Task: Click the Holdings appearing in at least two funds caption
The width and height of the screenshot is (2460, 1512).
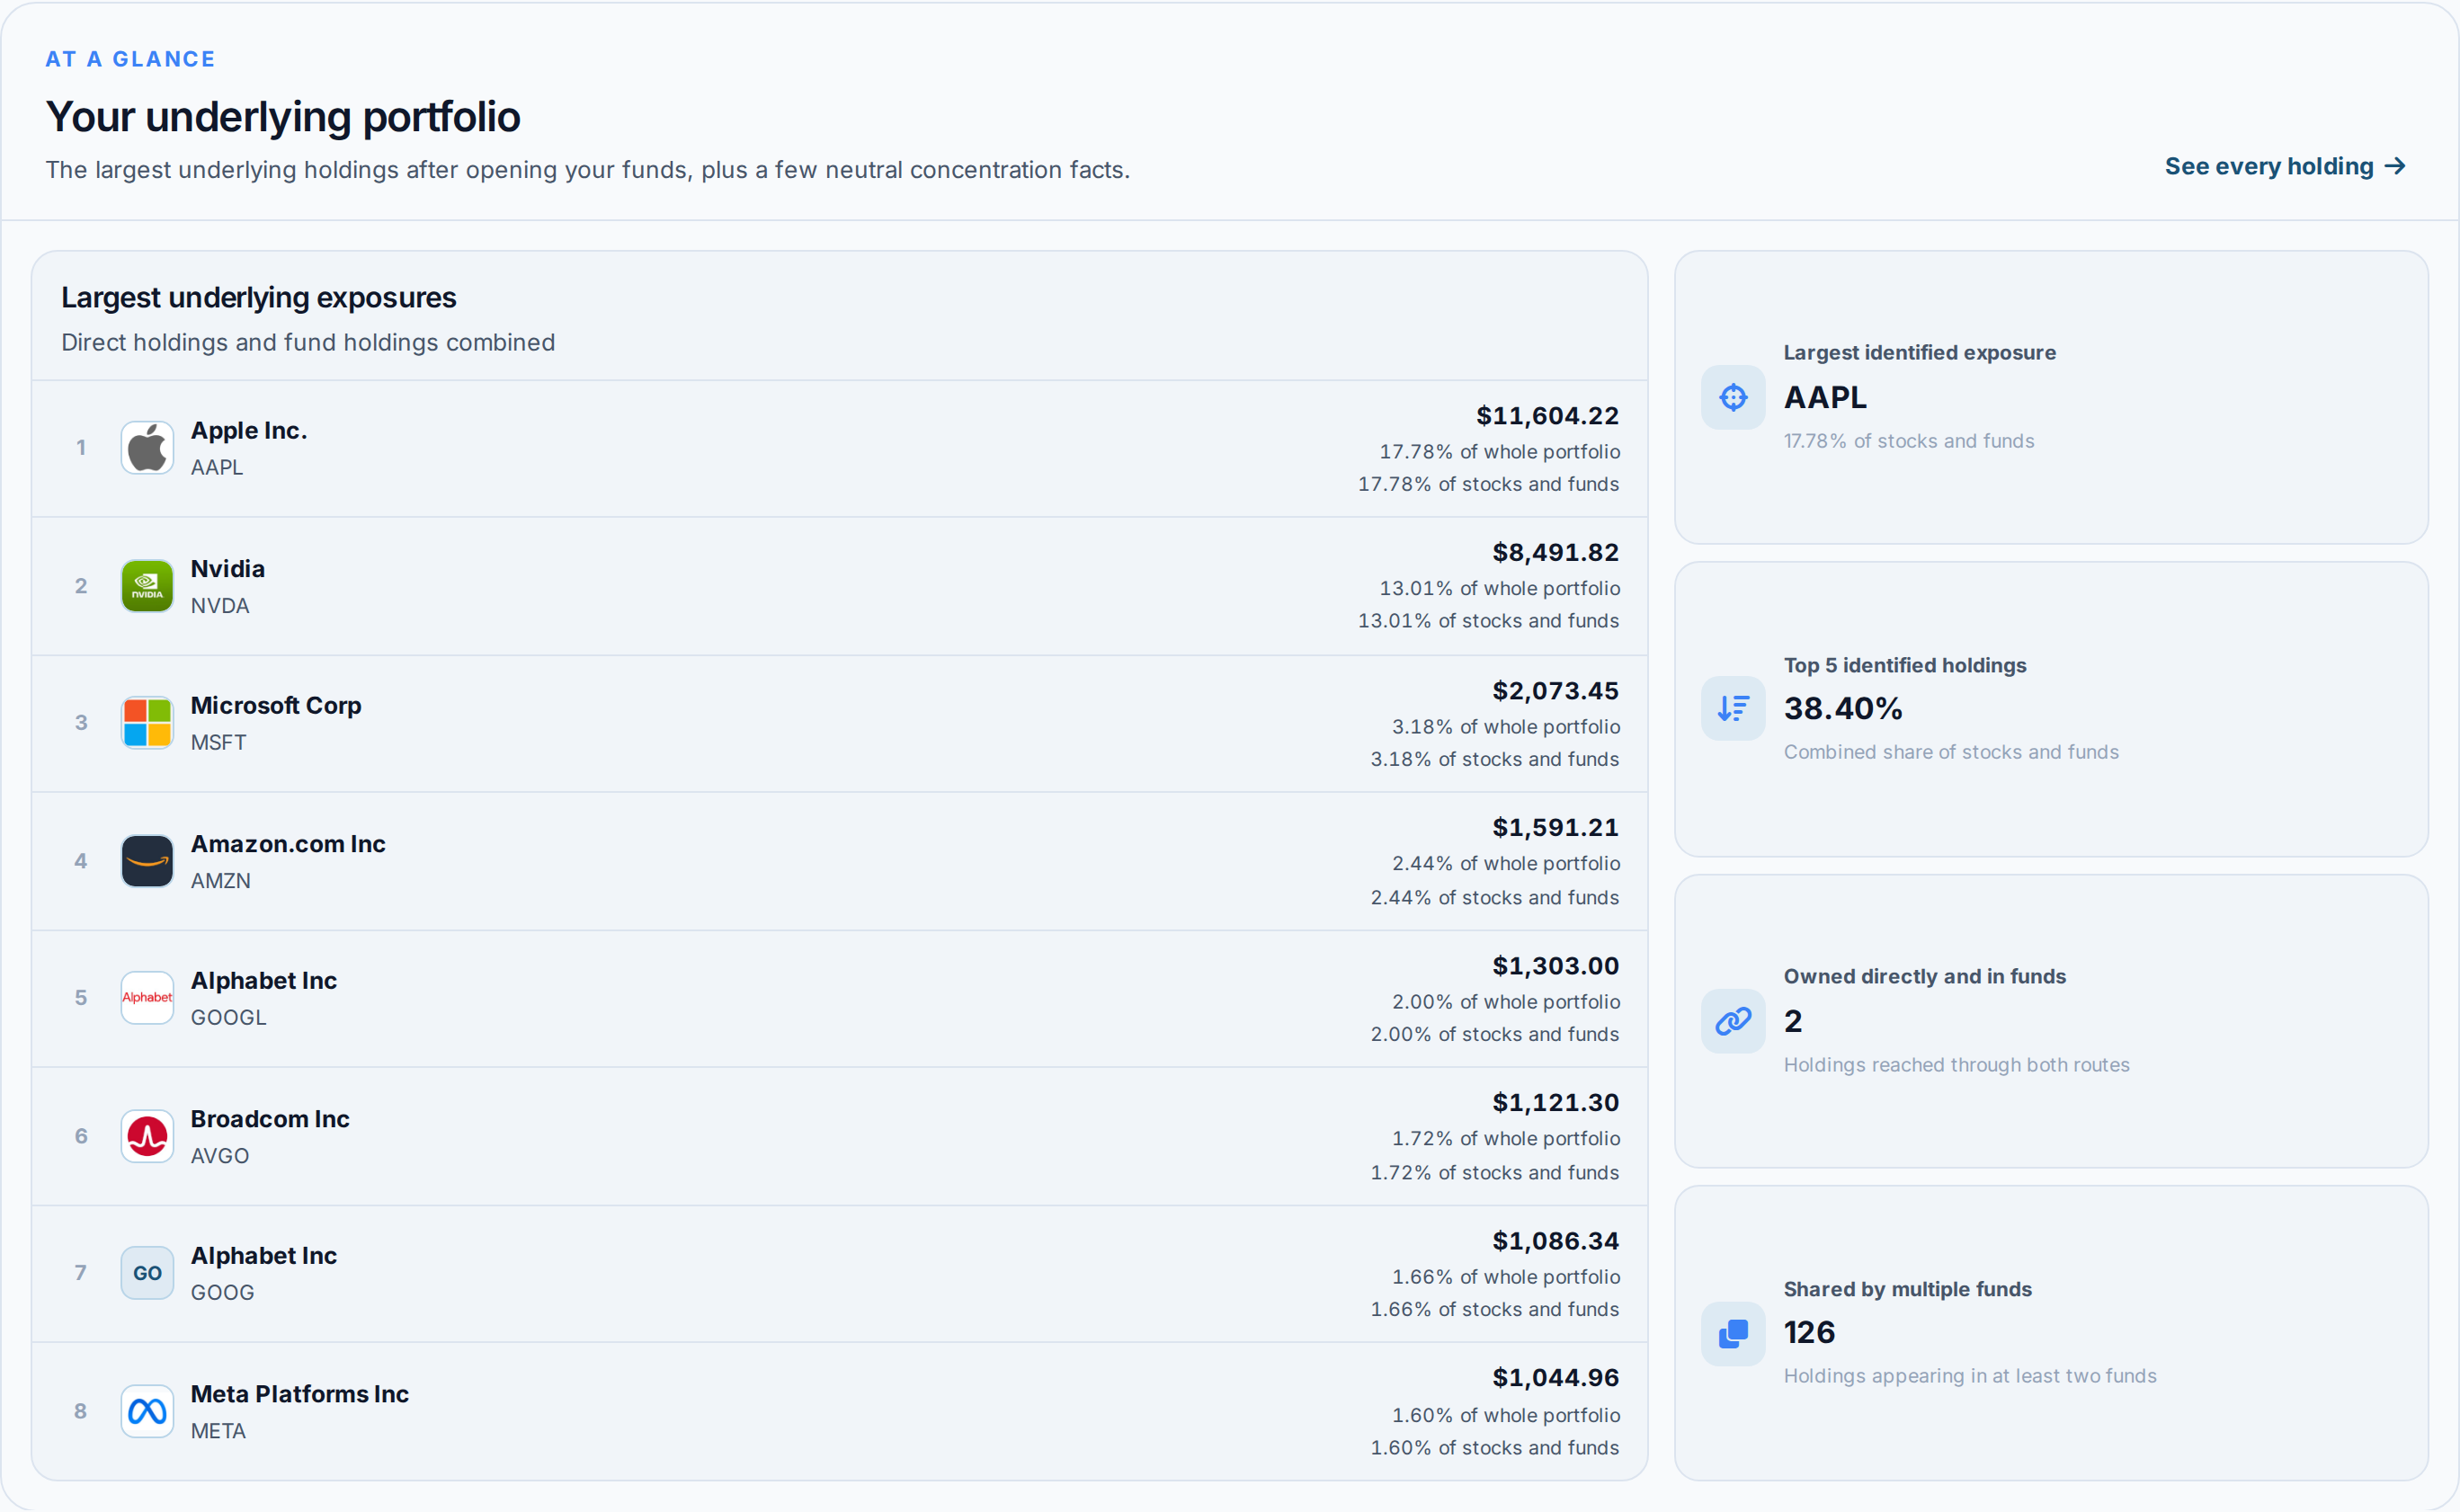Action: 1970,1377
